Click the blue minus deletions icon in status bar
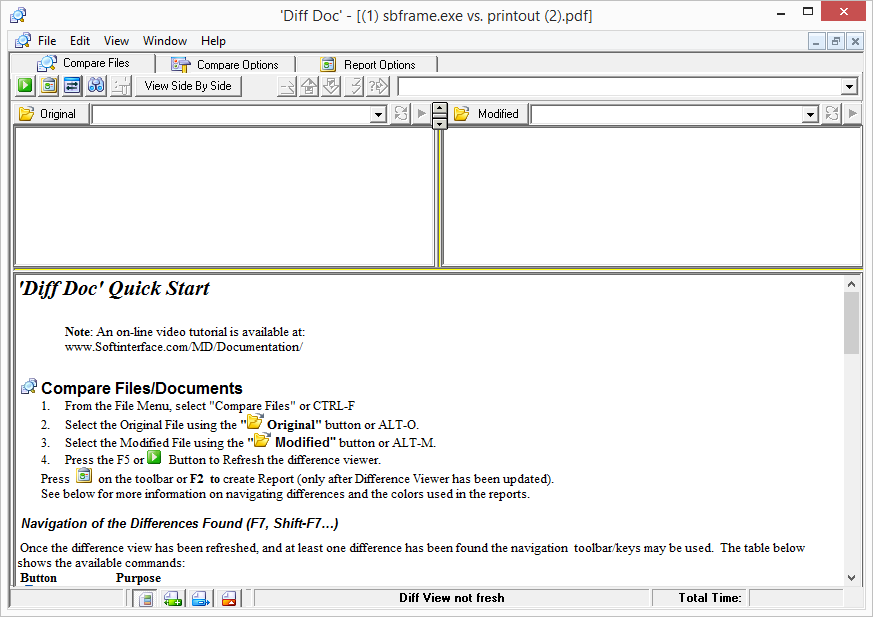Viewport: 873px width, 617px height. pos(200,599)
